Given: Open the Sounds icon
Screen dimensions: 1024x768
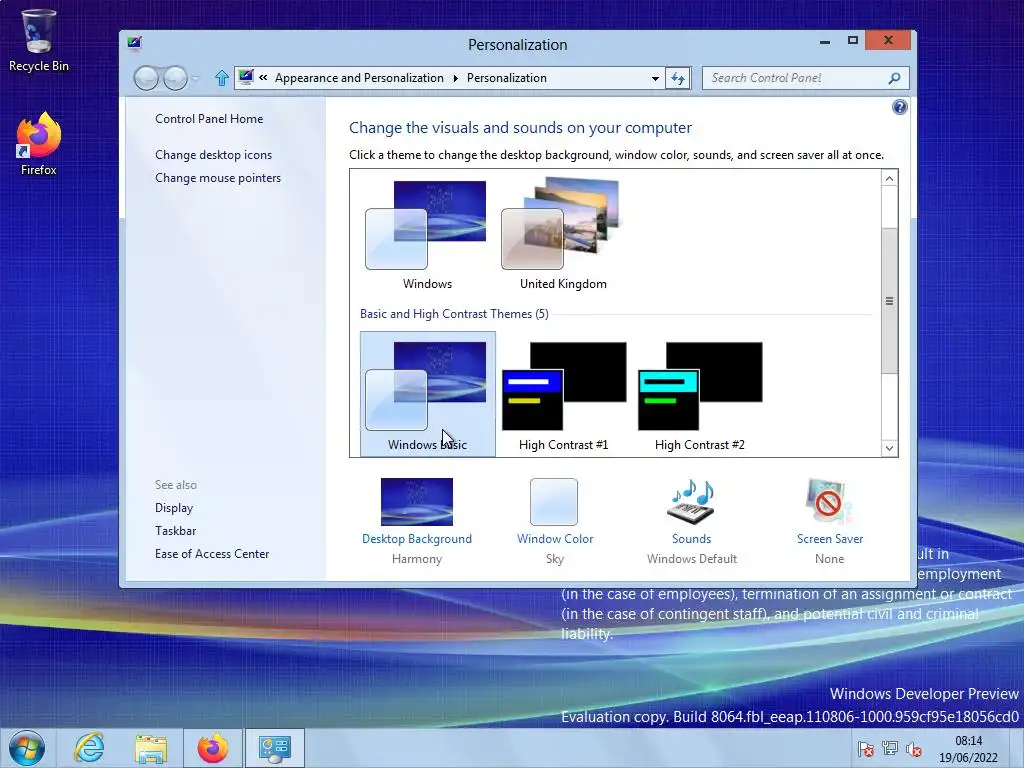Looking at the screenshot, I should coord(691,502).
